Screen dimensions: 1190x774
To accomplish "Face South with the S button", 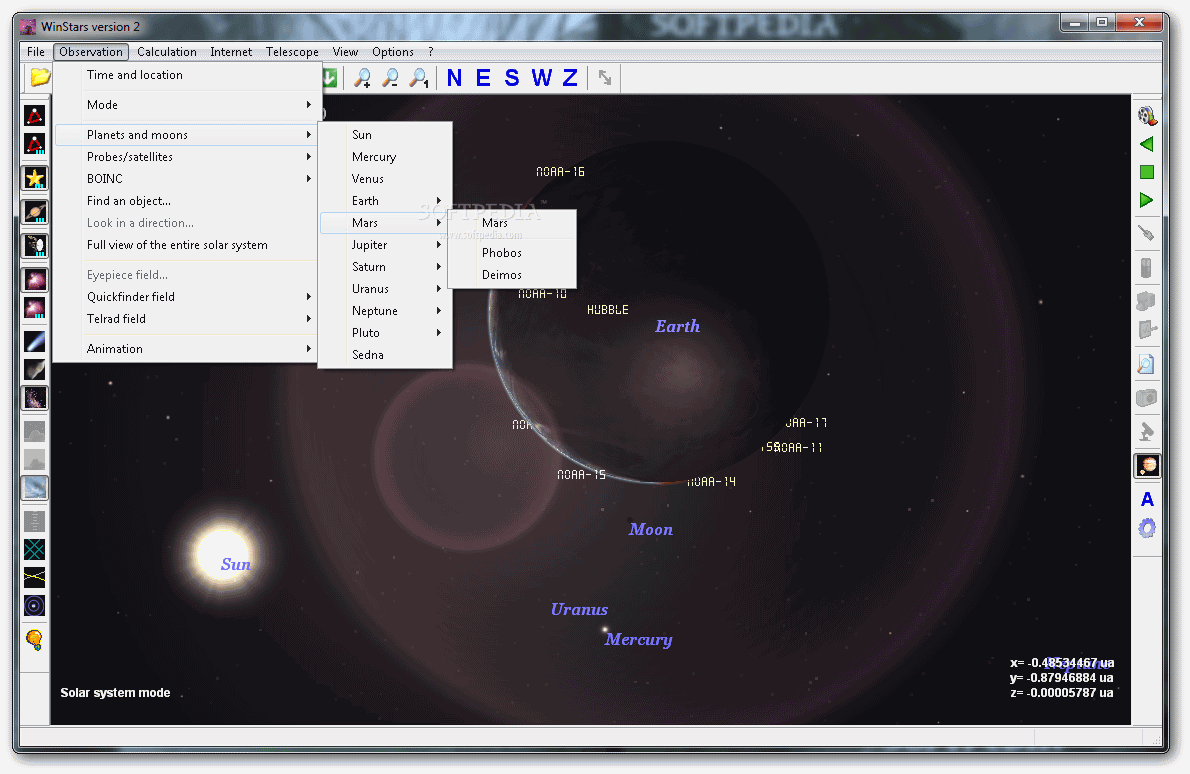I will (x=512, y=77).
